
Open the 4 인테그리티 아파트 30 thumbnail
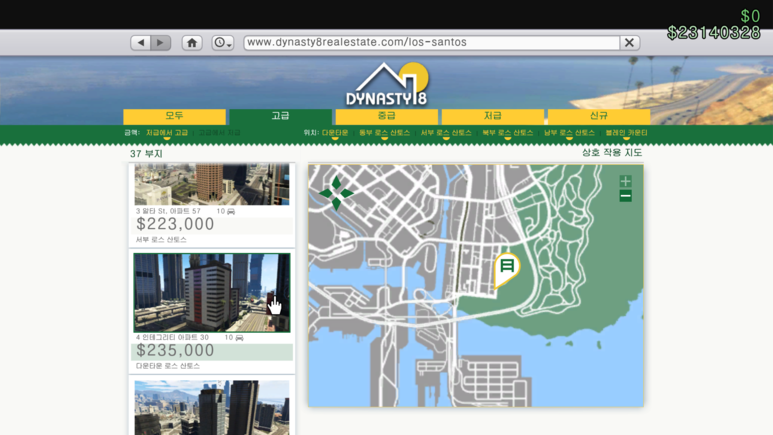click(x=212, y=292)
